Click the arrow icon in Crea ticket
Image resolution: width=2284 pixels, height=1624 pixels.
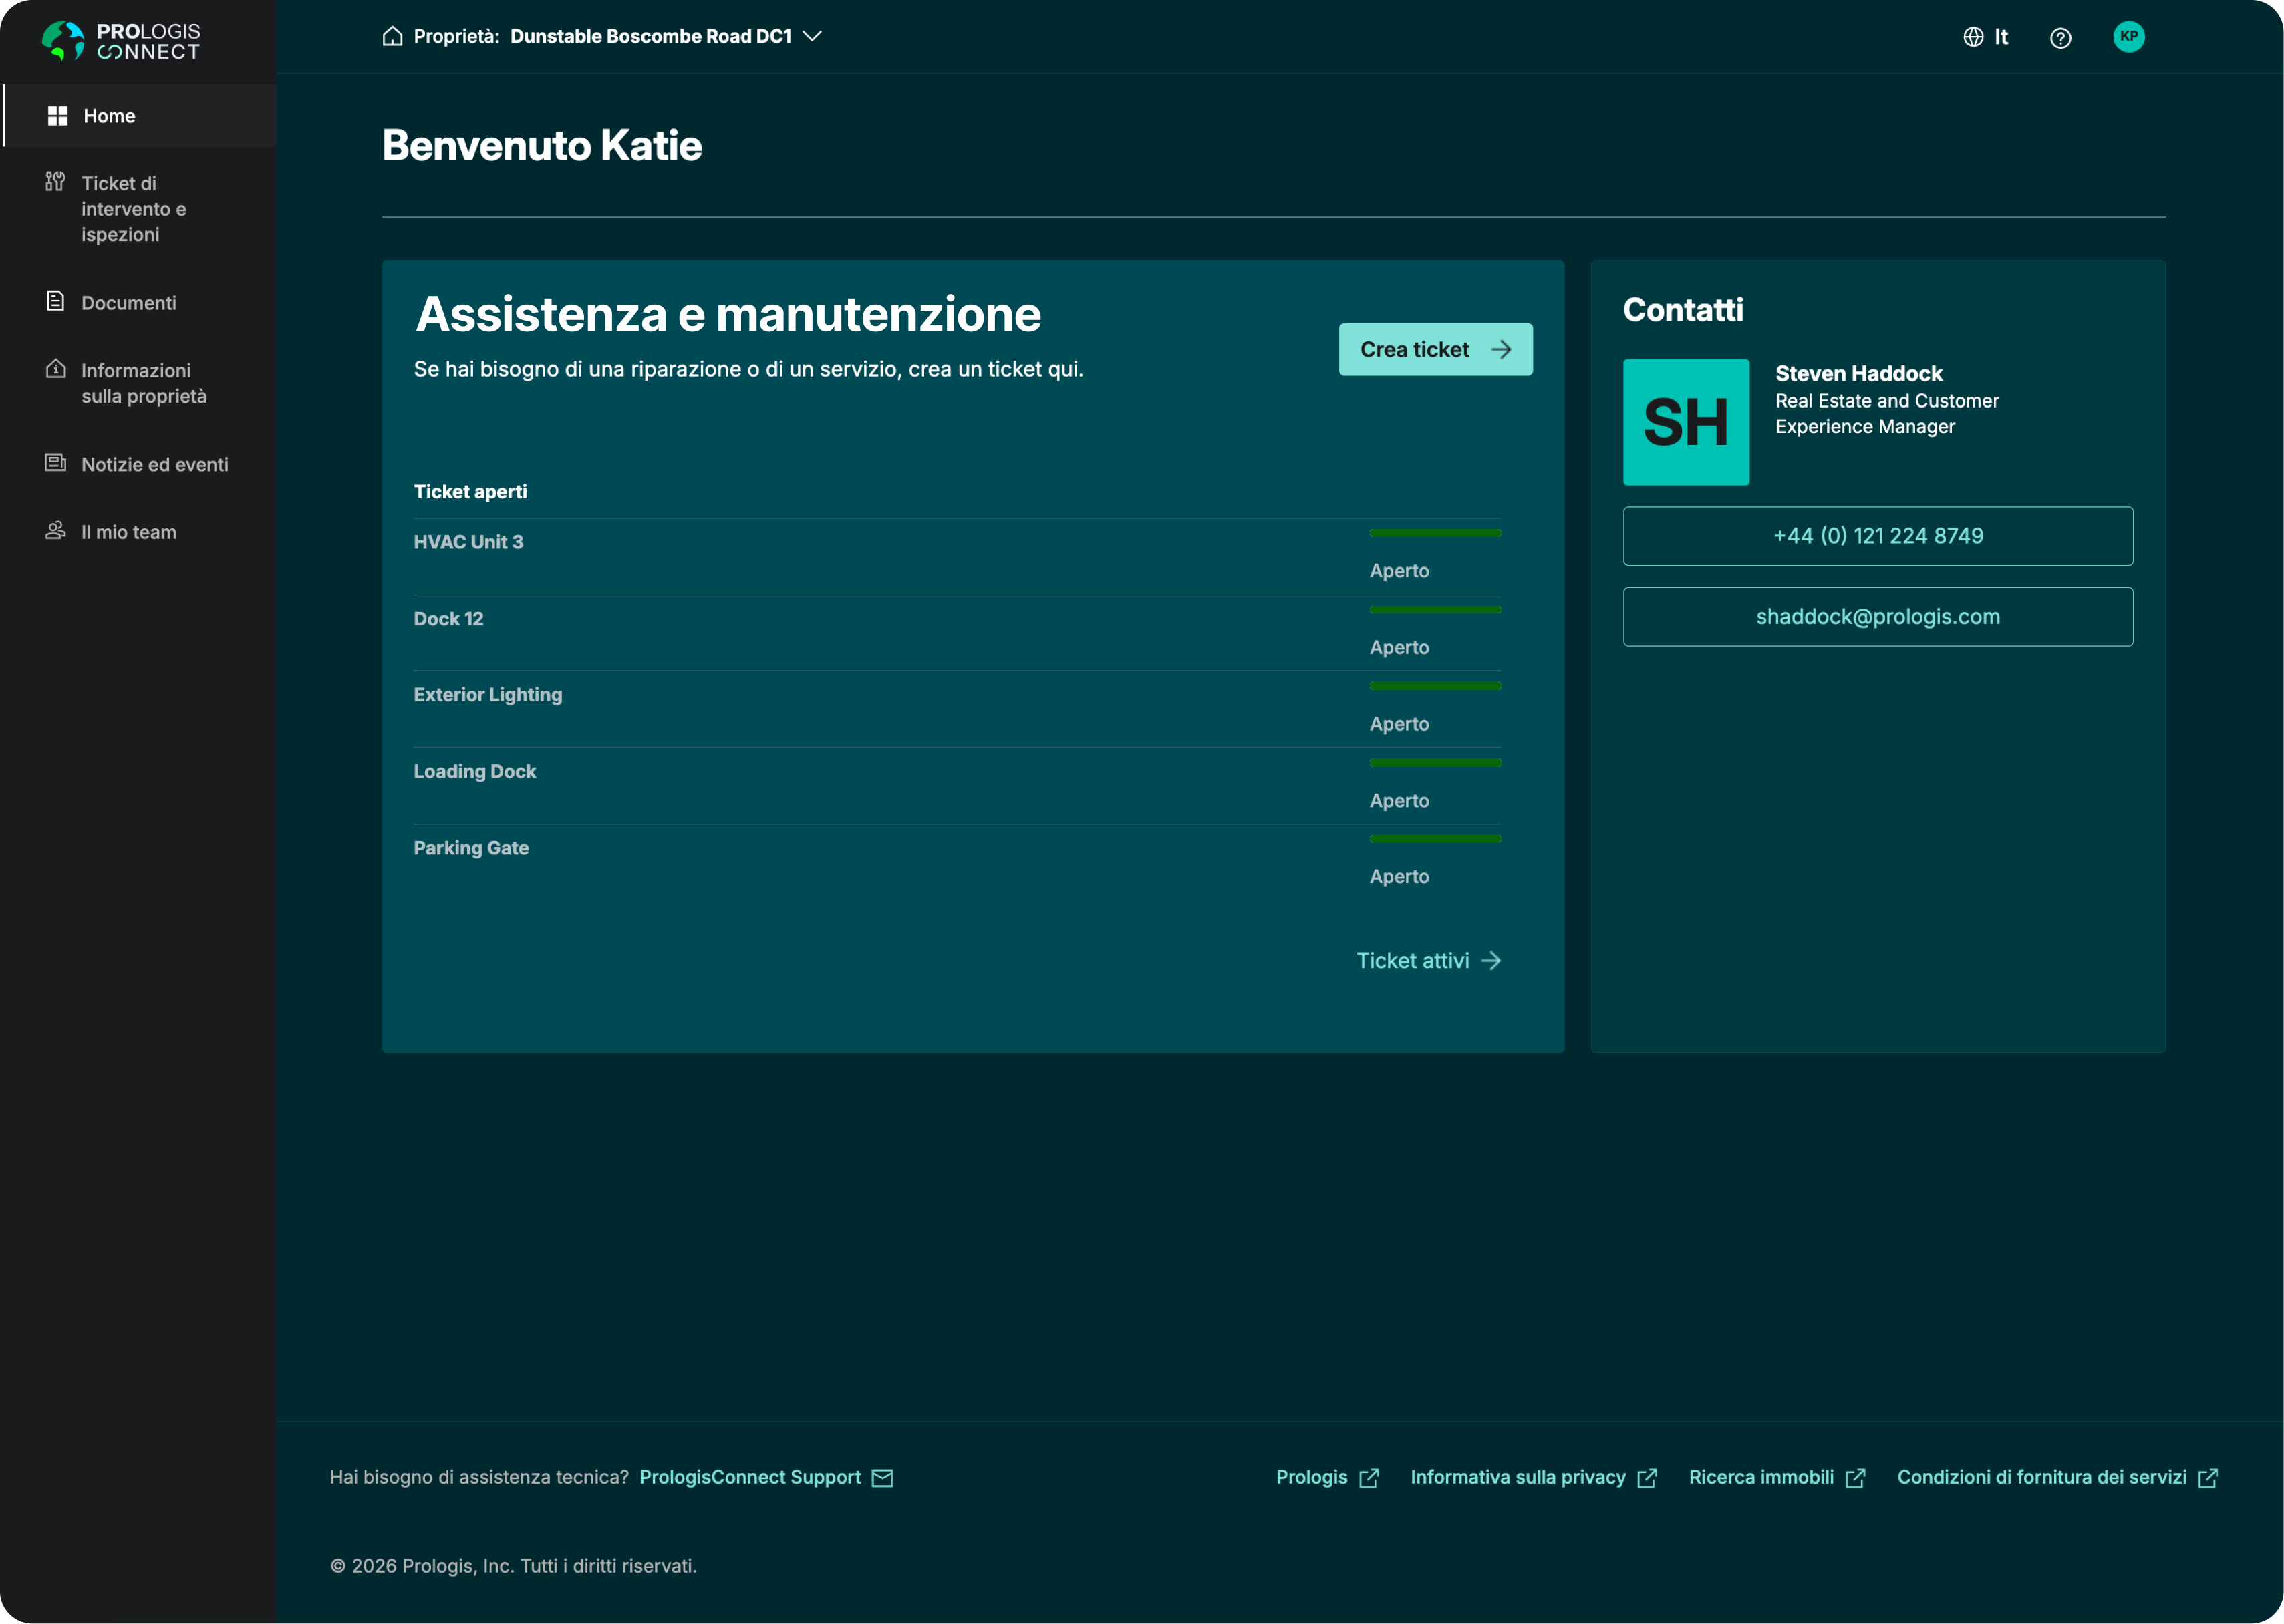[x=1501, y=349]
